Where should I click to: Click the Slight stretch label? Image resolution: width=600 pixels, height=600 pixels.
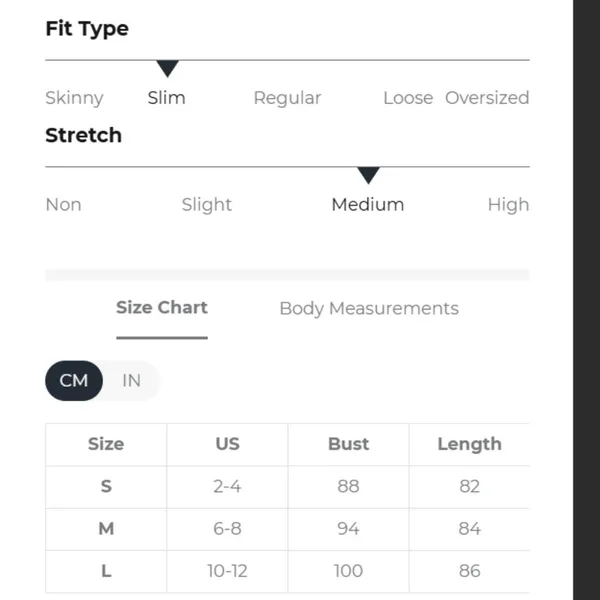[207, 205]
